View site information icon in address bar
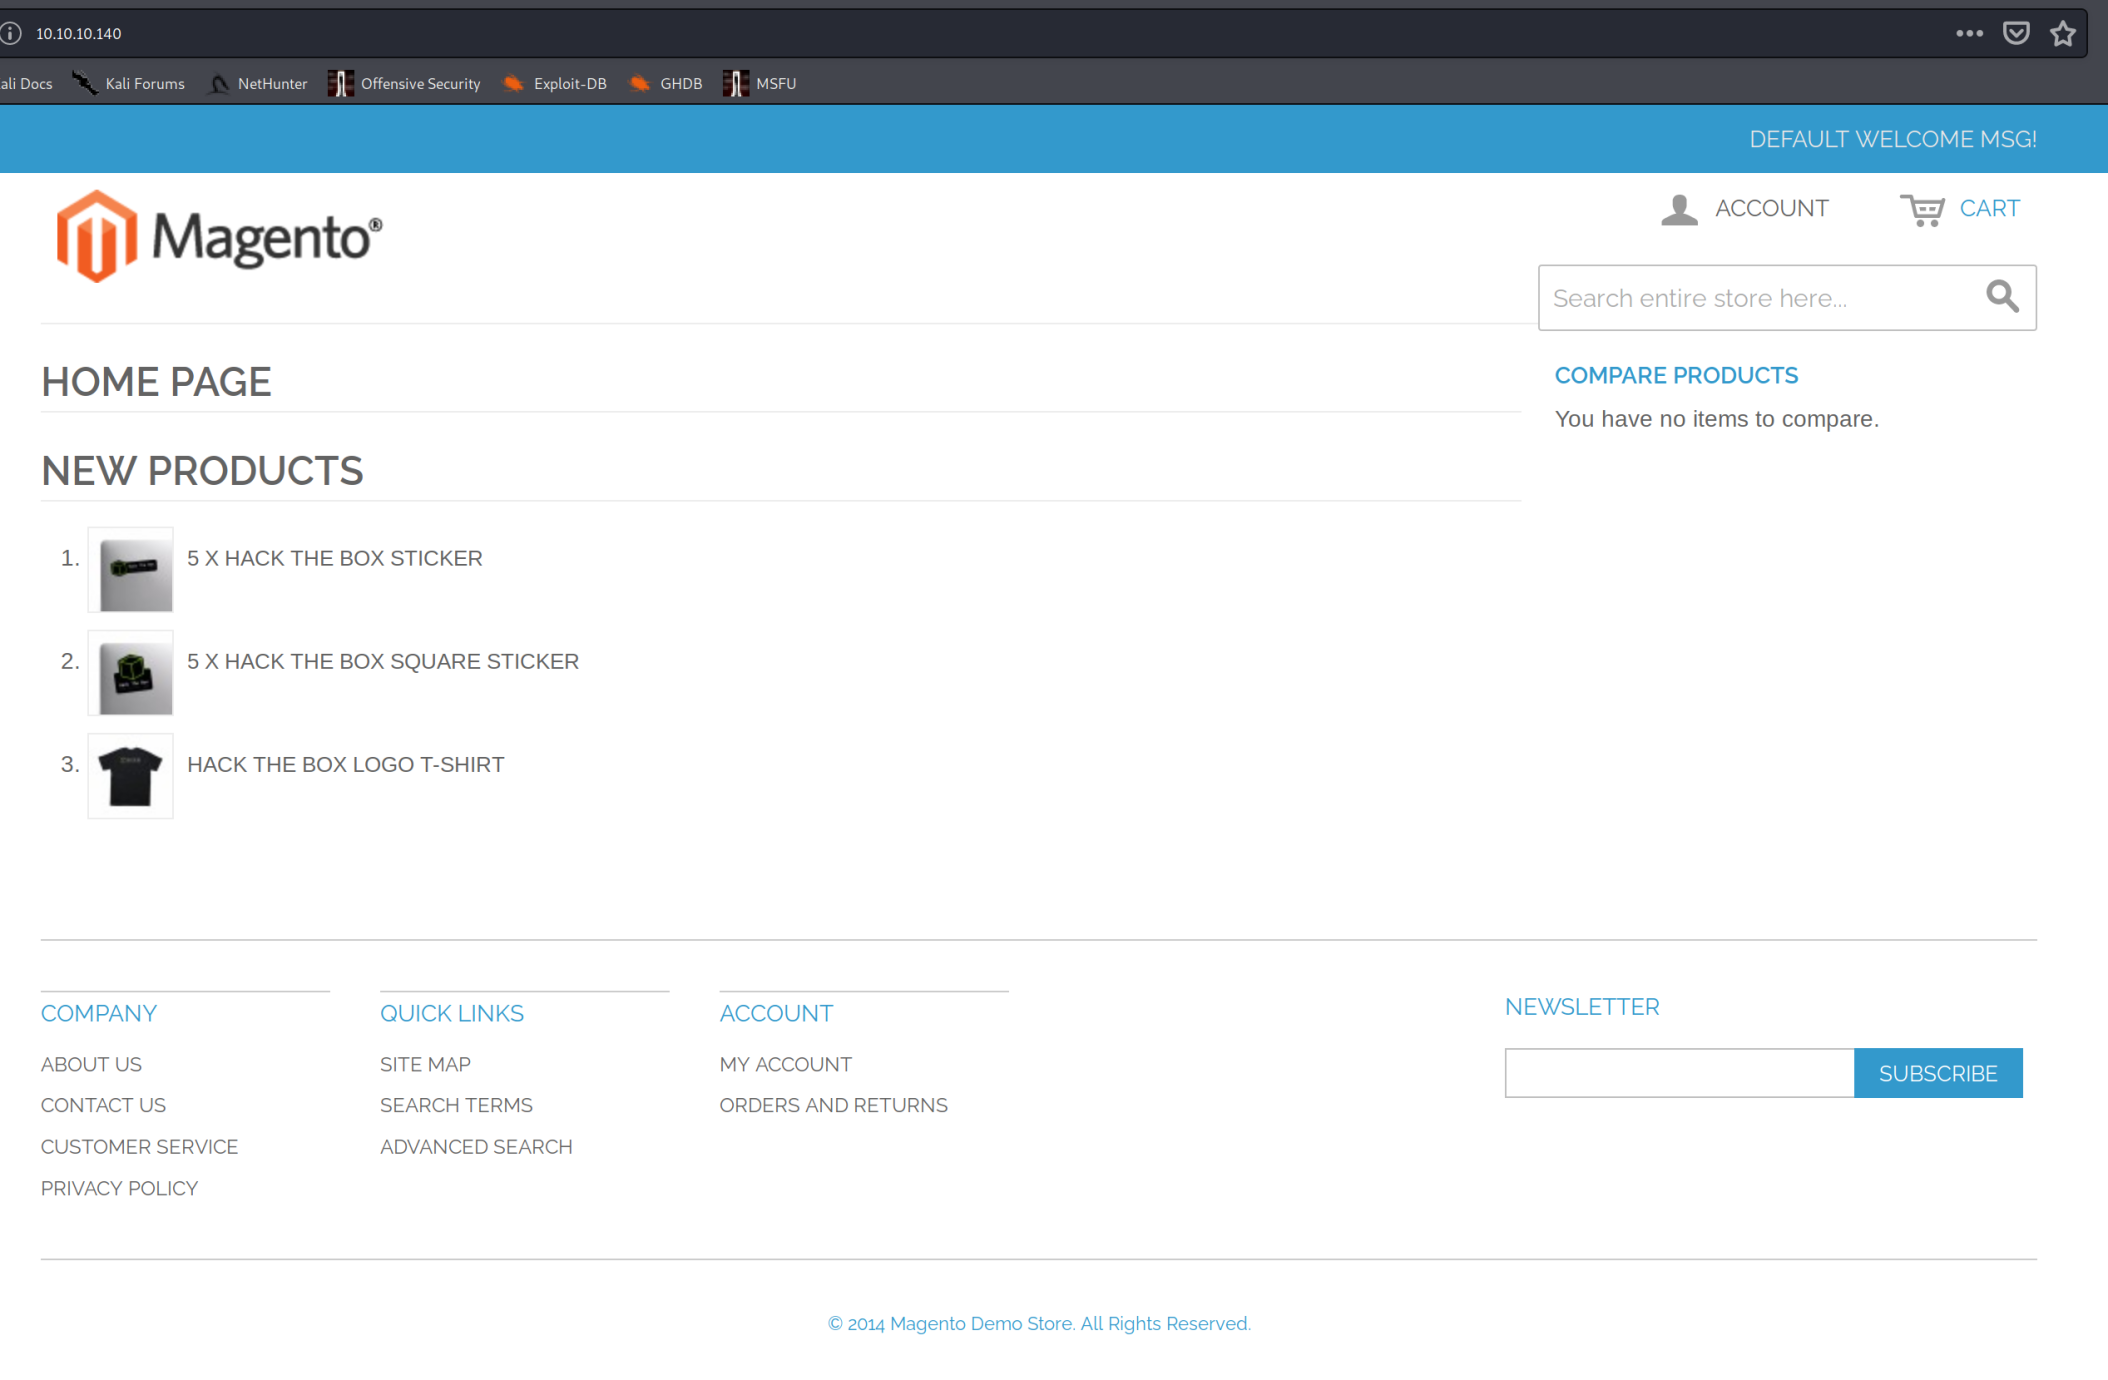The width and height of the screenshot is (2108, 1380). click(x=11, y=33)
